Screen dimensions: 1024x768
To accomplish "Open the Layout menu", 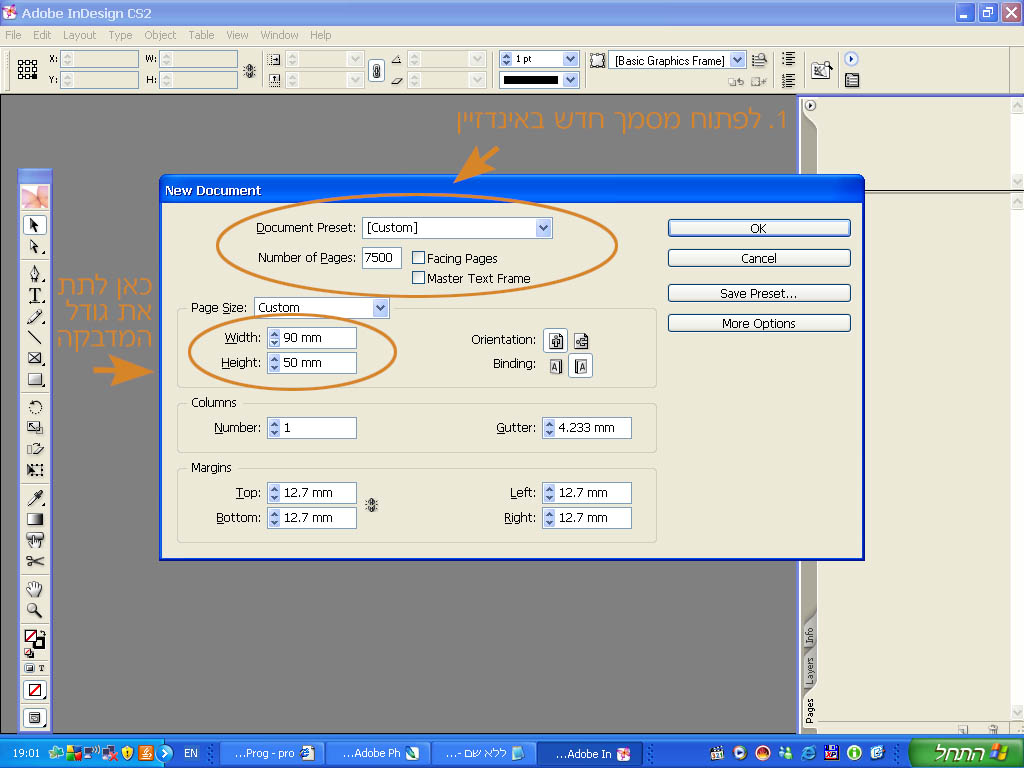I will (x=80, y=35).
